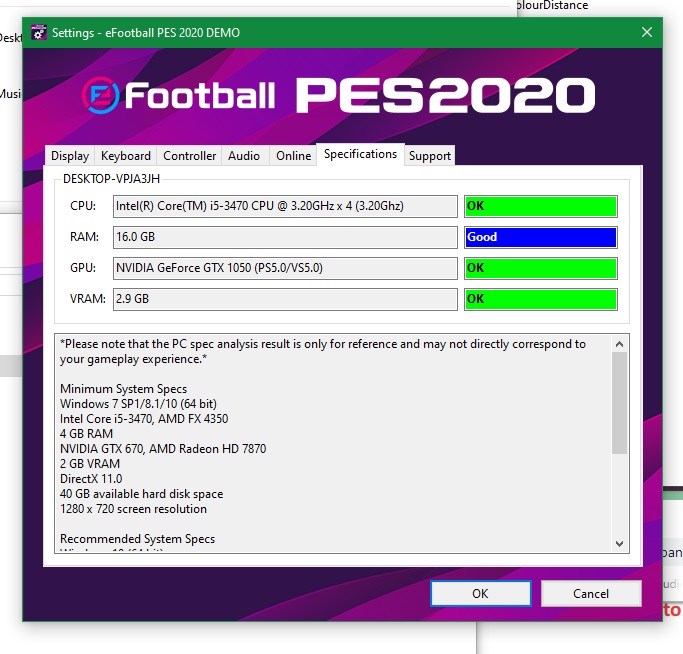Click the GPU GeForce GTX 1050 field
This screenshot has height=654, width=683.
click(x=285, y=268)
